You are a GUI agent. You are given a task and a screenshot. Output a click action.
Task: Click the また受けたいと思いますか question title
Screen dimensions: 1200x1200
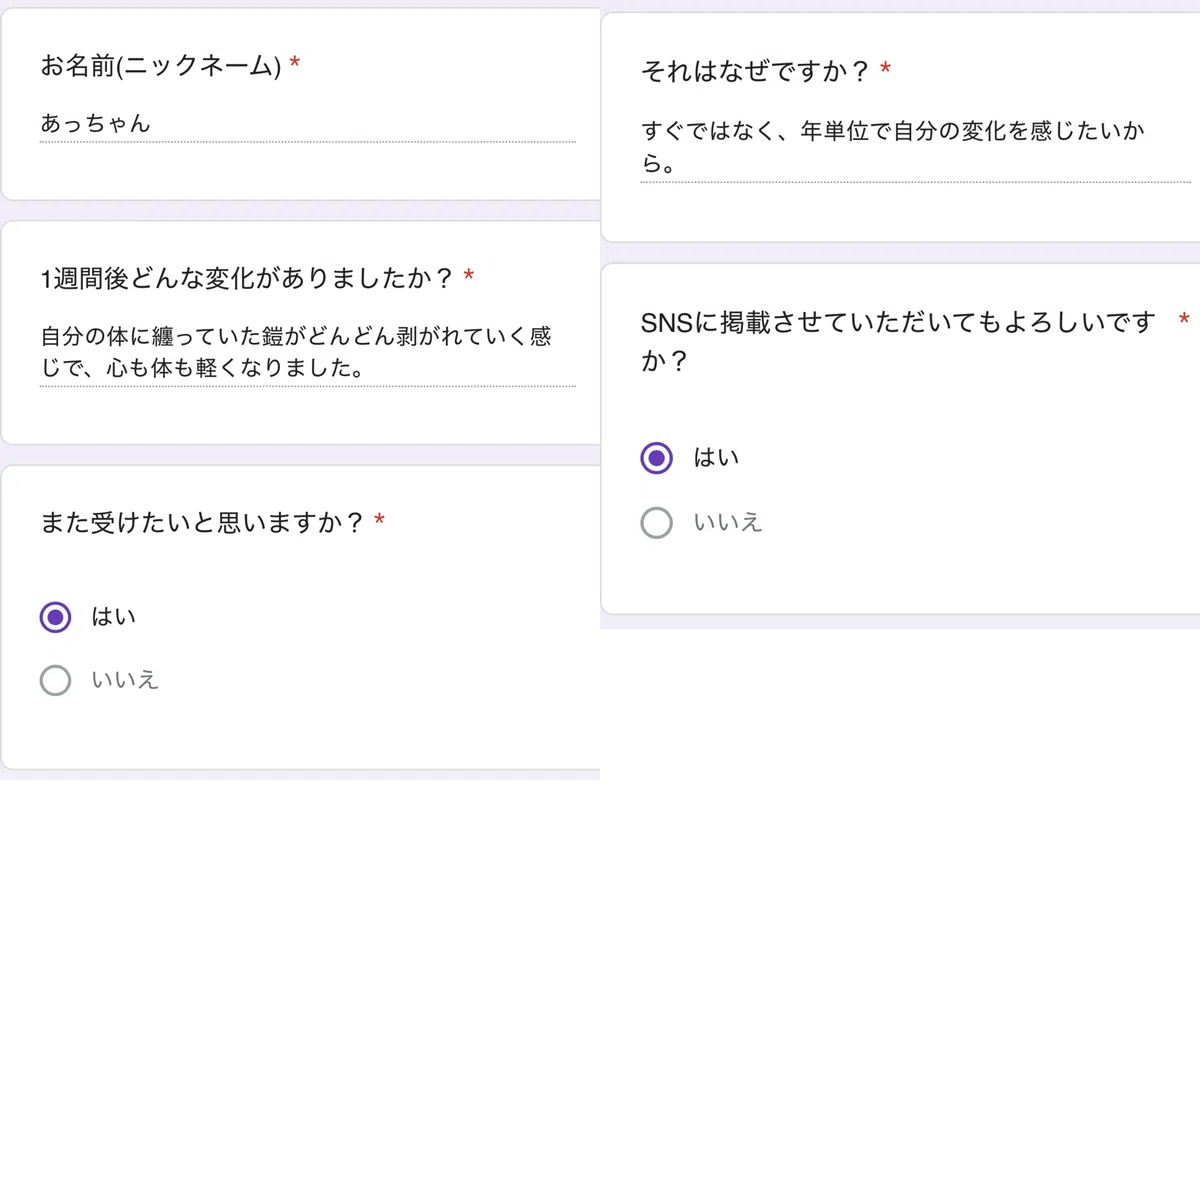203,522
